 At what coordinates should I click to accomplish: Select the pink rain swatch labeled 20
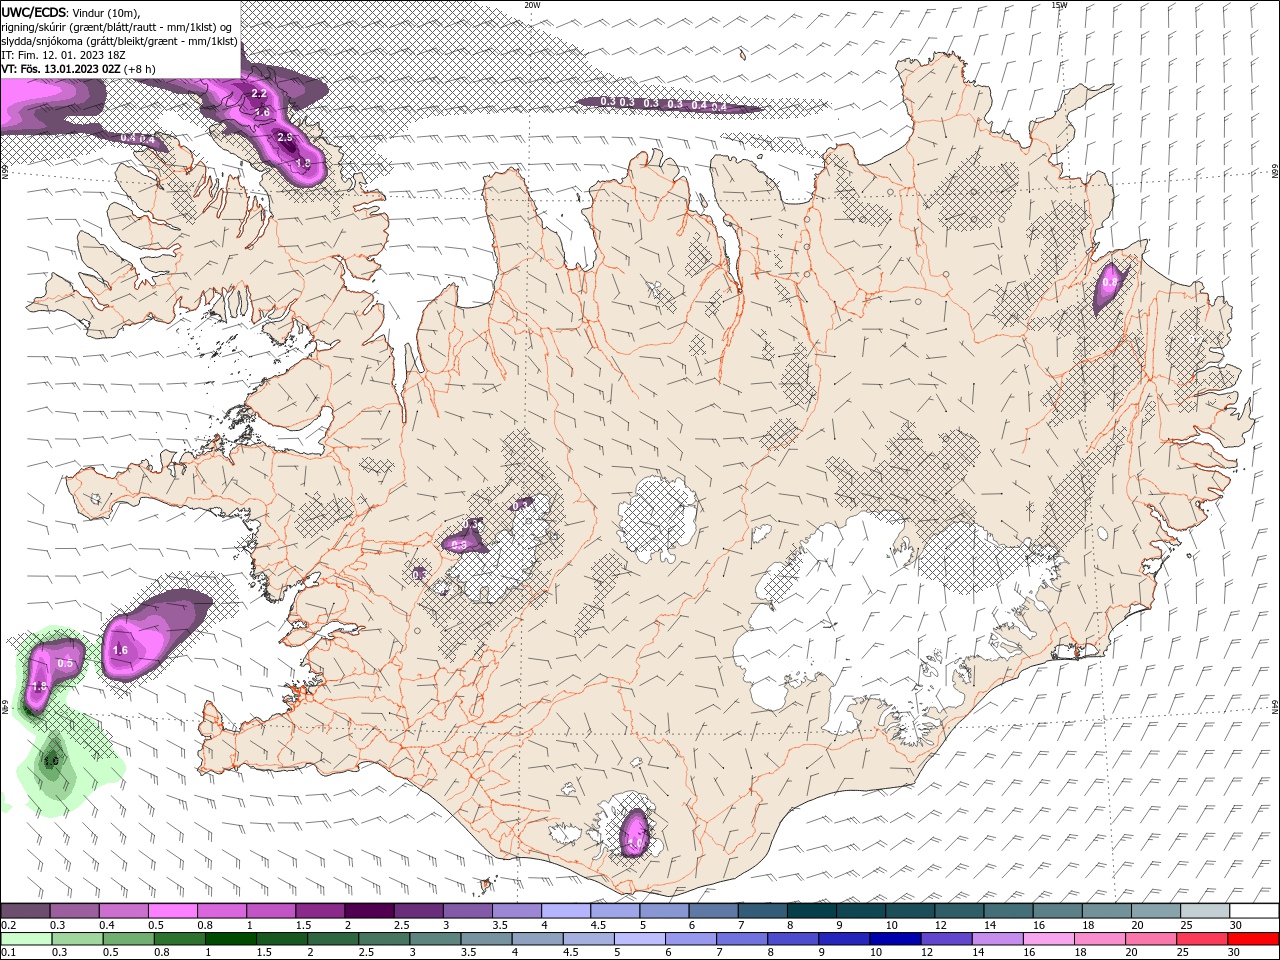coord(1149,939)
